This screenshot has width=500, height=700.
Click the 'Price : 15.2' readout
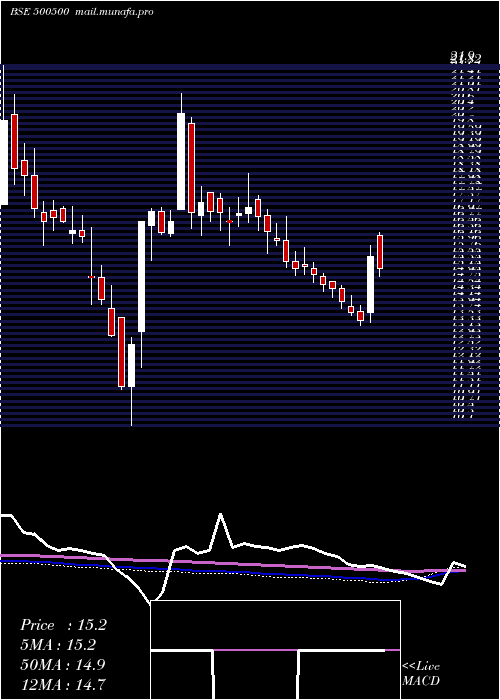[63, 625]
